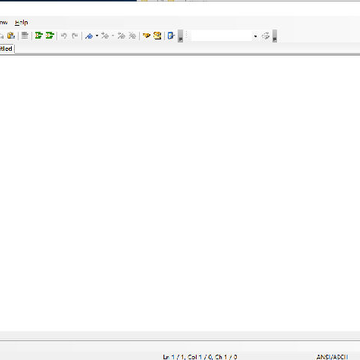
Task: Click the first grayed-out icon after blue arrow
Action: point(105,36)
